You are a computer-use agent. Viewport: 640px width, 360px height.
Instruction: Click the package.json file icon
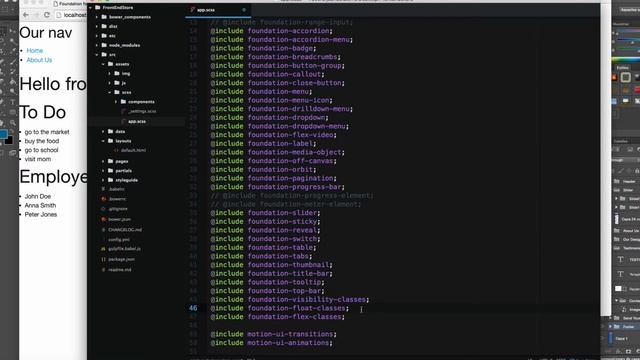coord(104,259)
